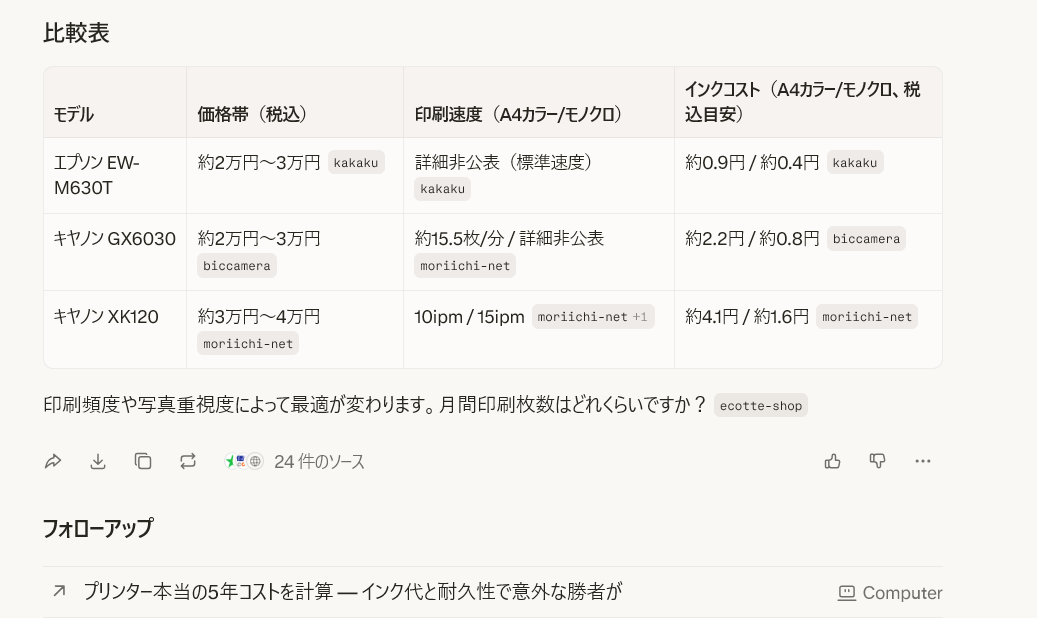
Task: Click the kakaku chip under 詳細非公表（標準速度）
Action: (x=442, y=188)
